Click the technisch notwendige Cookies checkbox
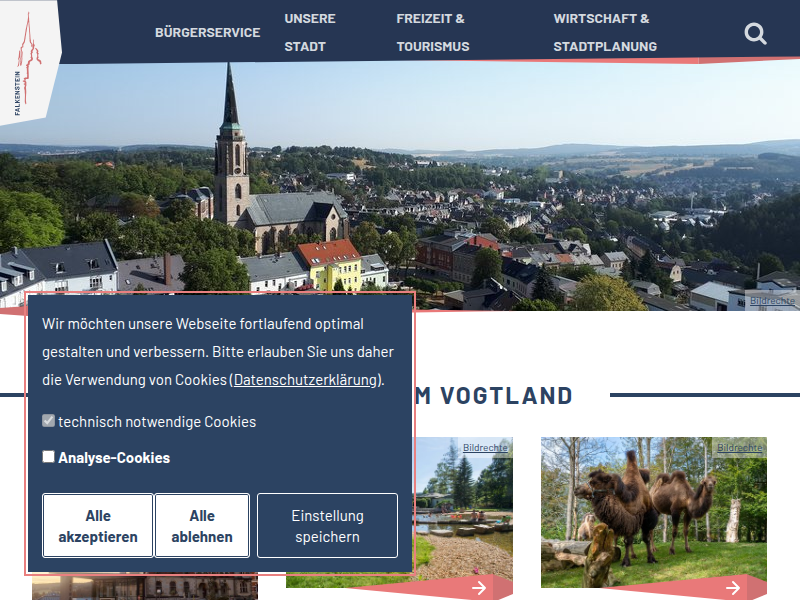 coord(47,420)
